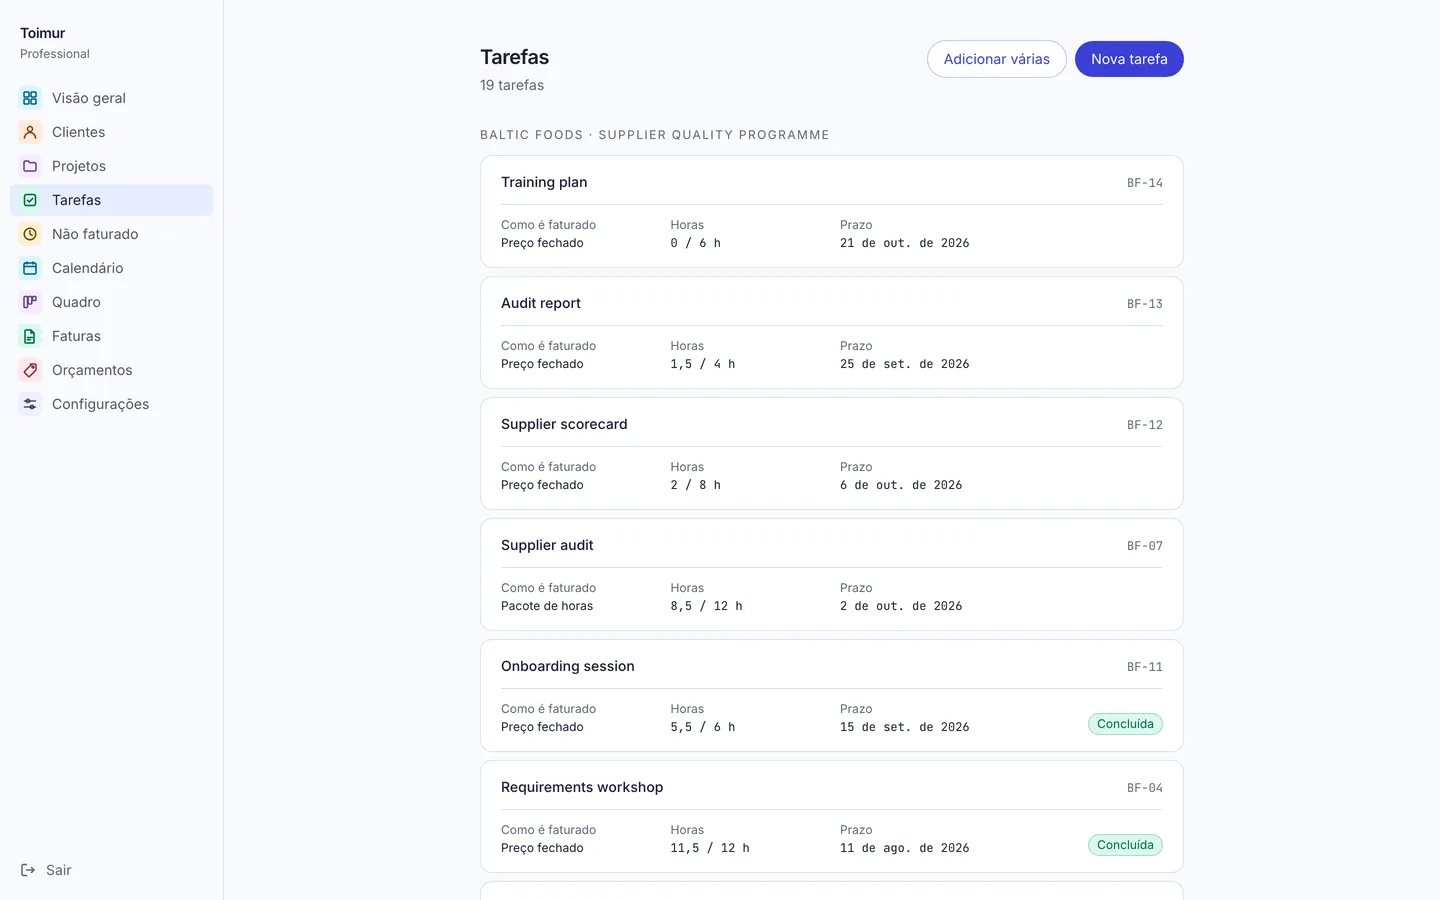Click the 2 de out. de 2026 deadline
Viewport: 1440px width, 900px height.
(901, 606)
